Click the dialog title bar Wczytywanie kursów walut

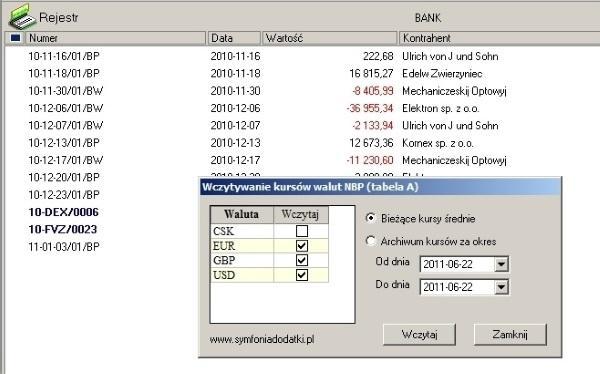tap(380, 187)
